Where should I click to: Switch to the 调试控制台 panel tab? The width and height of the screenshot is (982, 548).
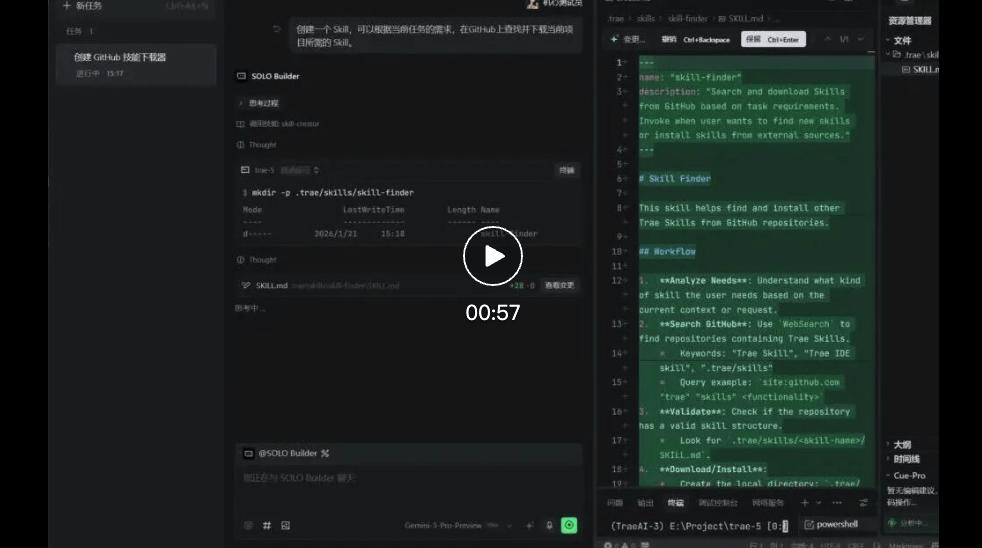click(x=718, y=503)
